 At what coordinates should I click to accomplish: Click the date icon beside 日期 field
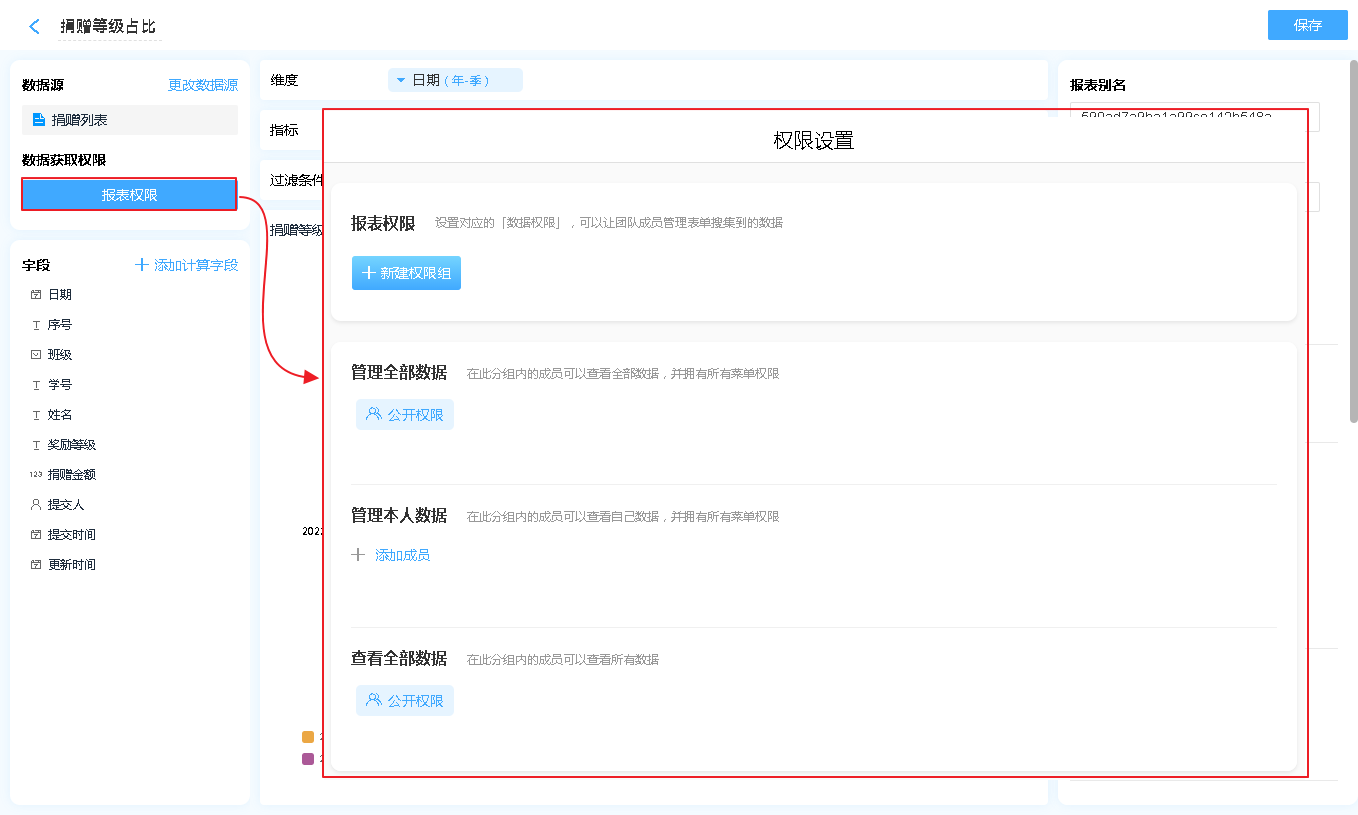coord(36,295)
